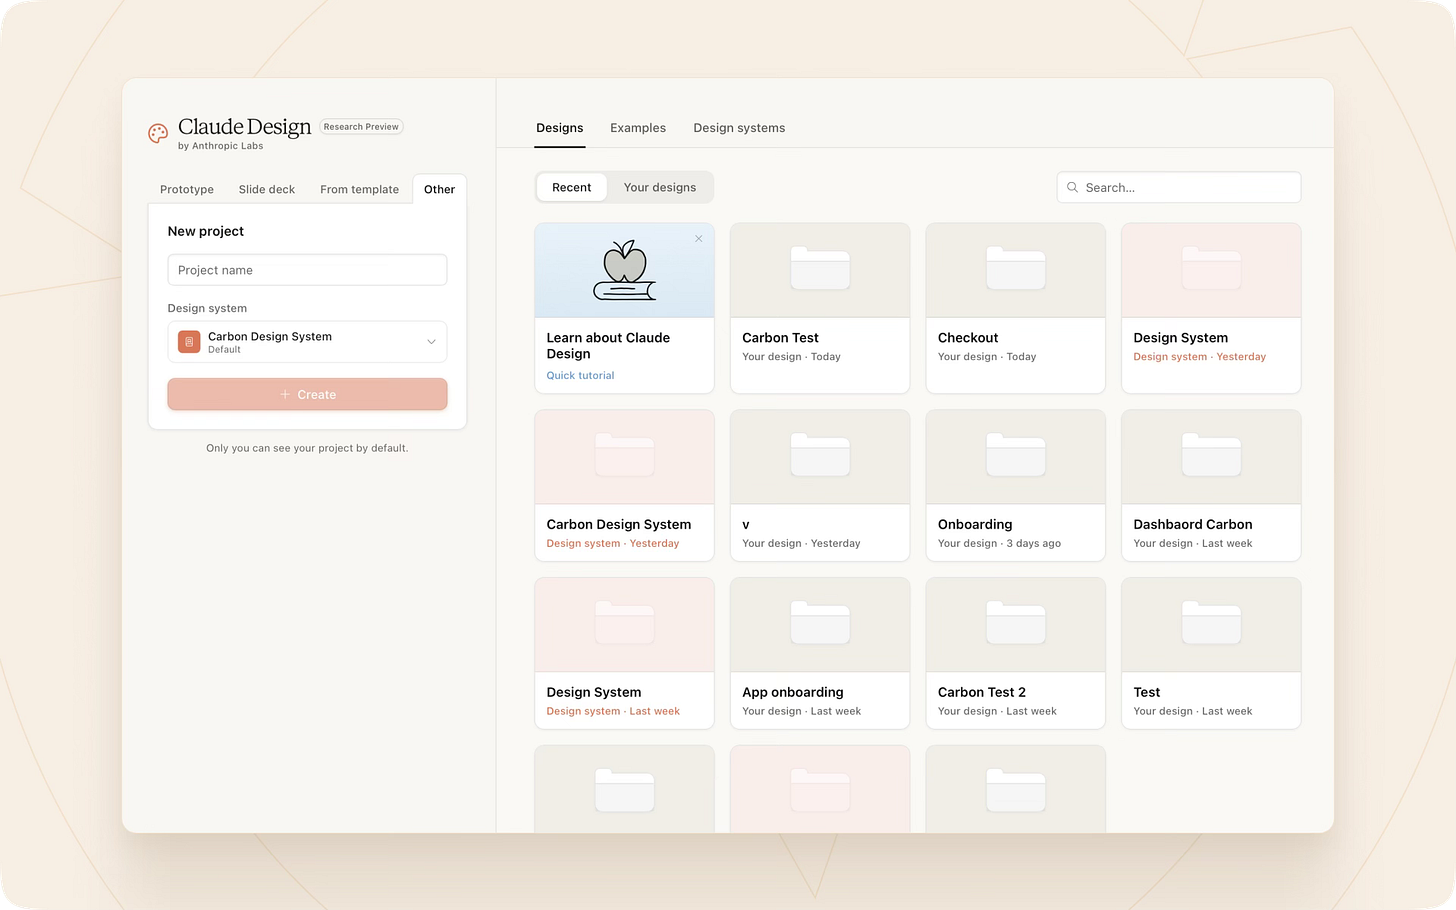Open the Carbon Test 2 folder icon
The width and height of the screenshot is (1456, 910).
(1016, 623)
